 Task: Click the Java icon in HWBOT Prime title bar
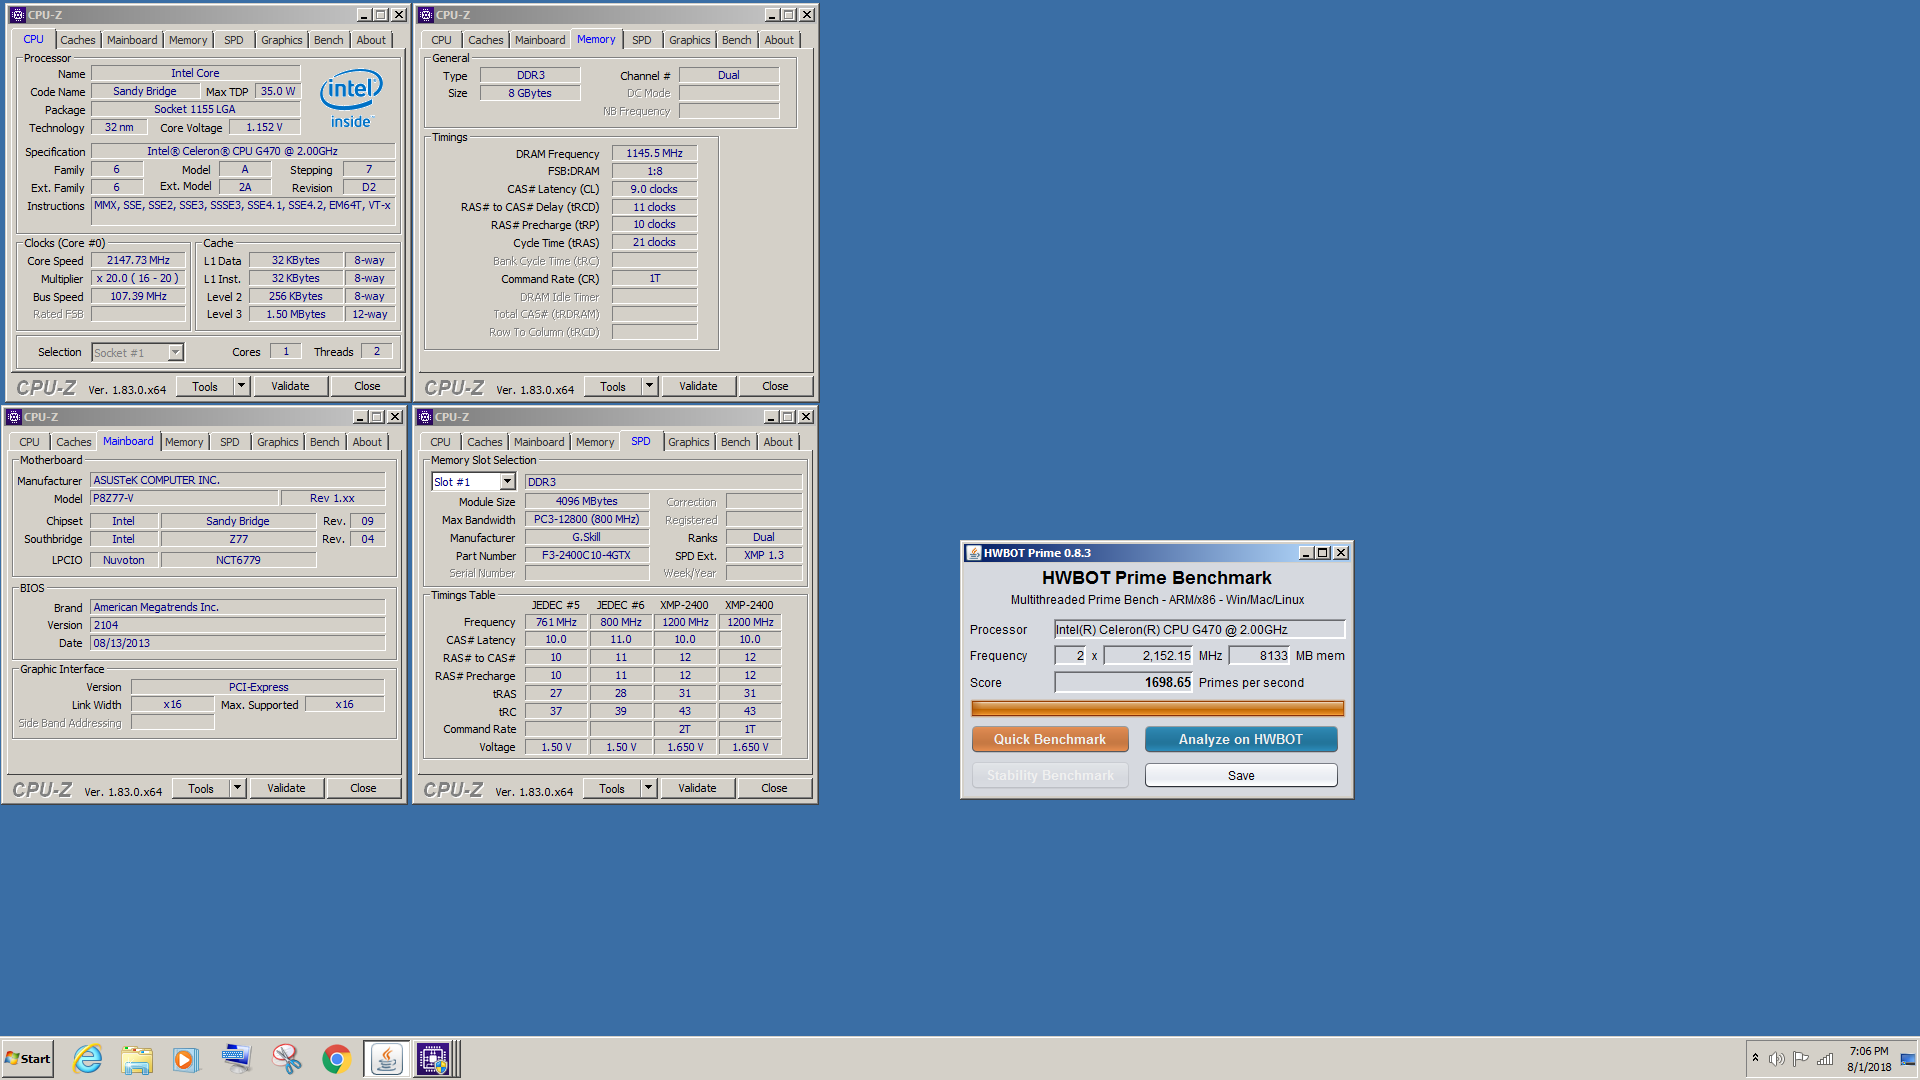pyautogui.click(x=973, y=553)
